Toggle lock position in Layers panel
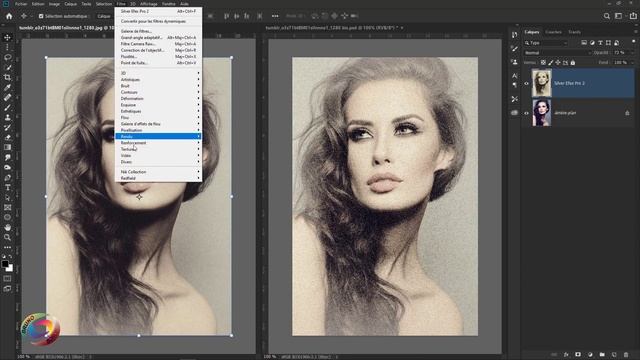Screen dimensions: 640x360 point(558,62)
